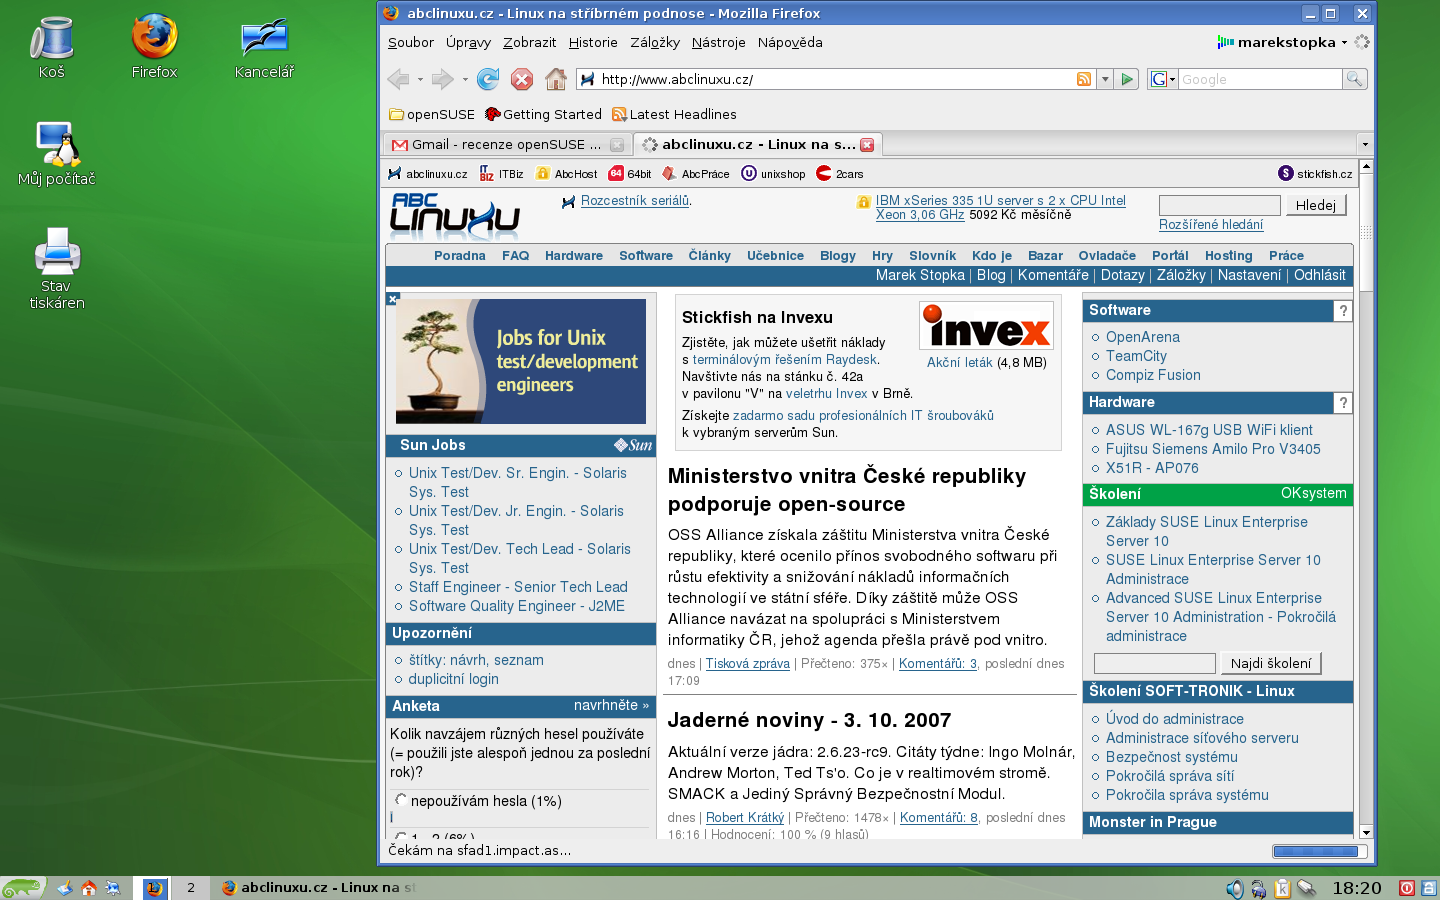Focus the site search field near Hledej
1440x900 pixels.
(x=1219, y=205)
